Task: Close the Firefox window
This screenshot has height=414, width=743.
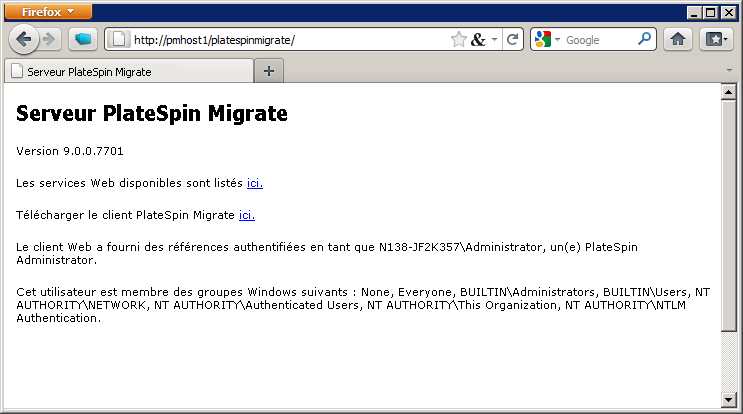Action: pos(728,12)
